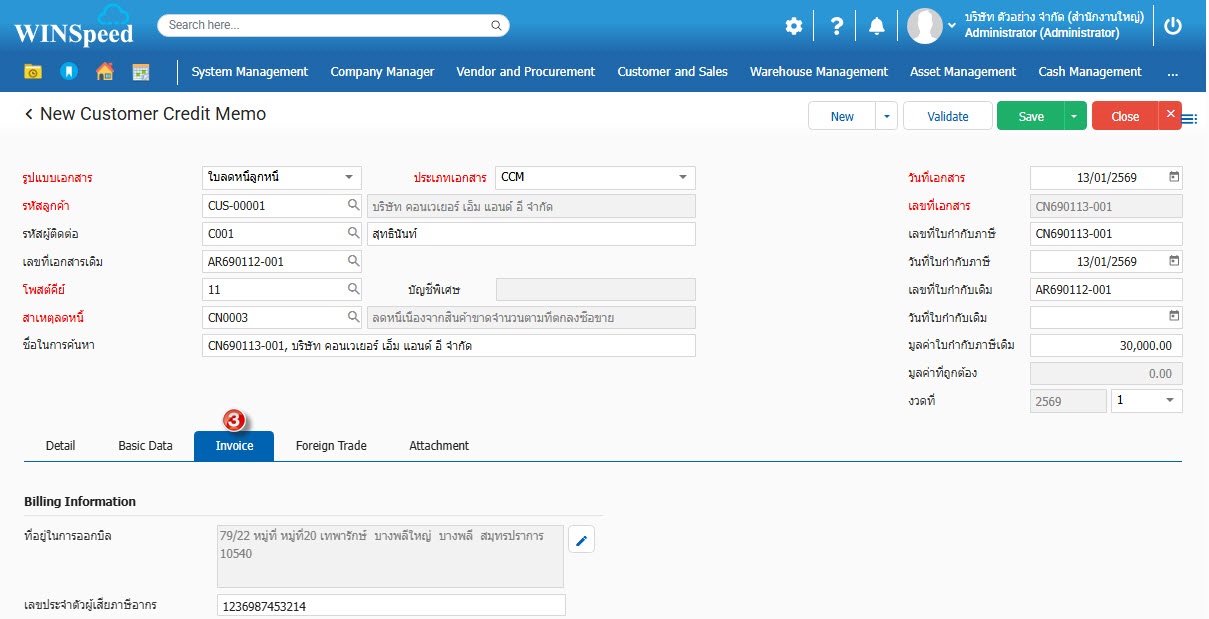Open the New button dropdown arrow
Viewport: 1209px width, 619px height.
pyautogui.click(x=886, y=116)
